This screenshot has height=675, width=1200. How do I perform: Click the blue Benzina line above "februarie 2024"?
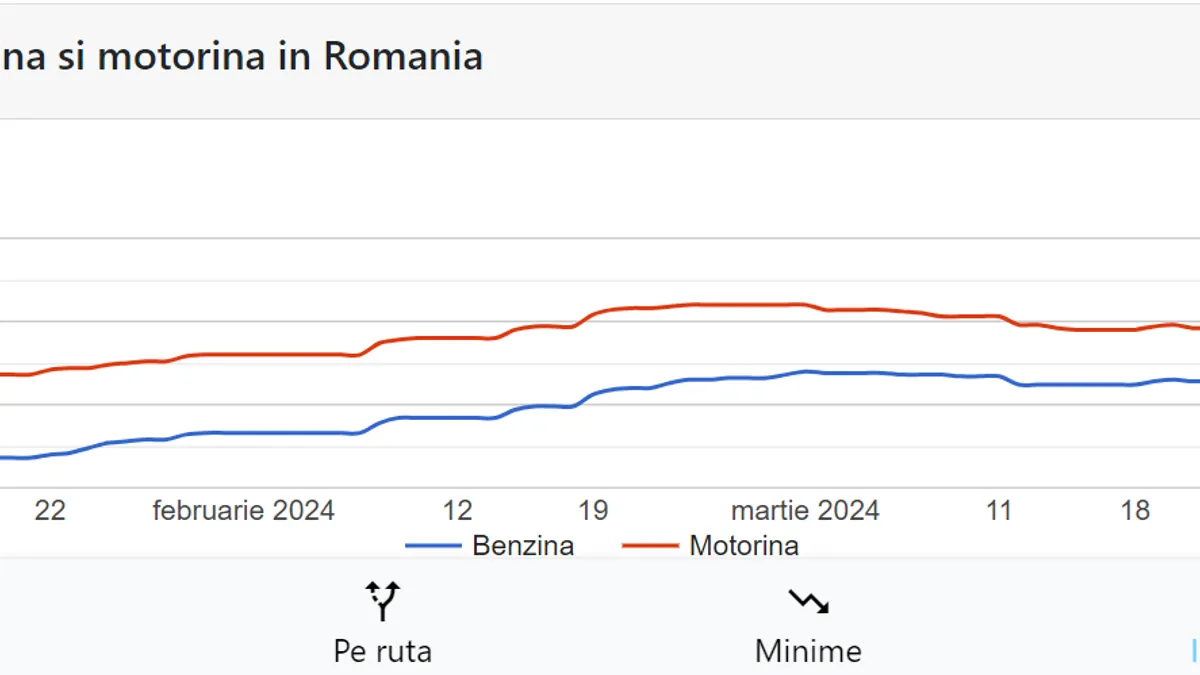(243, 433)
